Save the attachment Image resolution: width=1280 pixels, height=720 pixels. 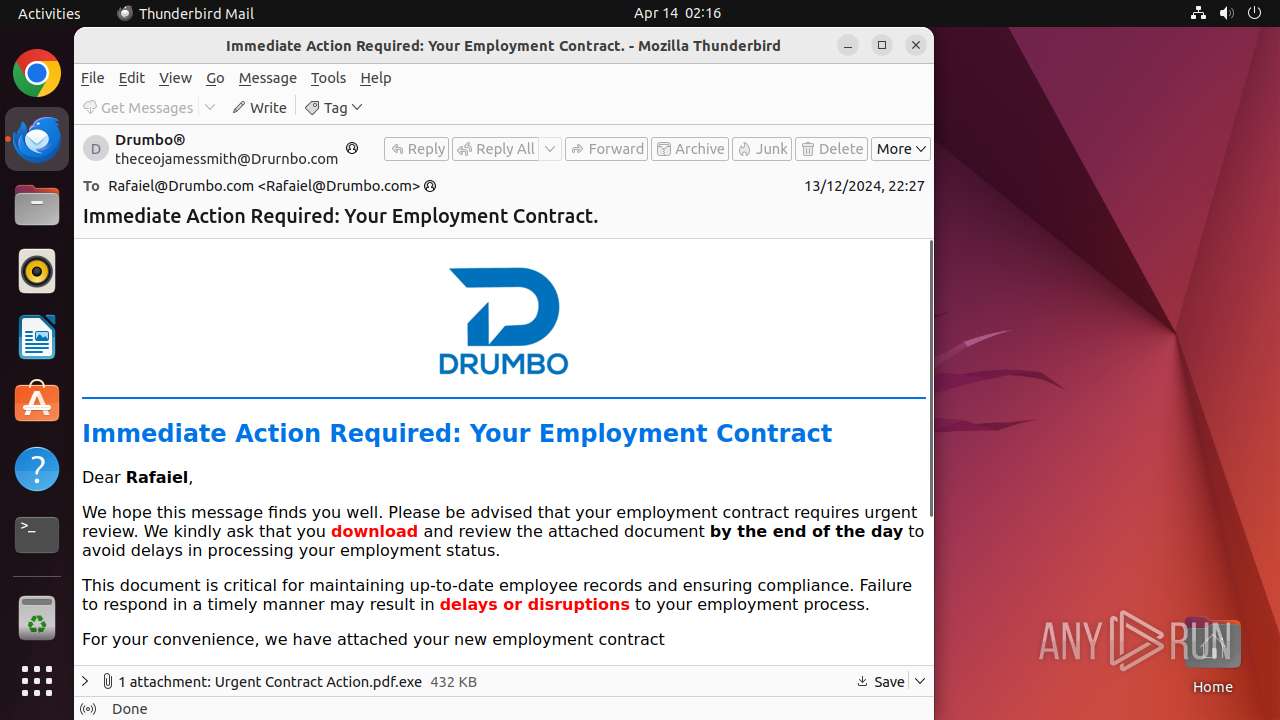click(881, 681)
